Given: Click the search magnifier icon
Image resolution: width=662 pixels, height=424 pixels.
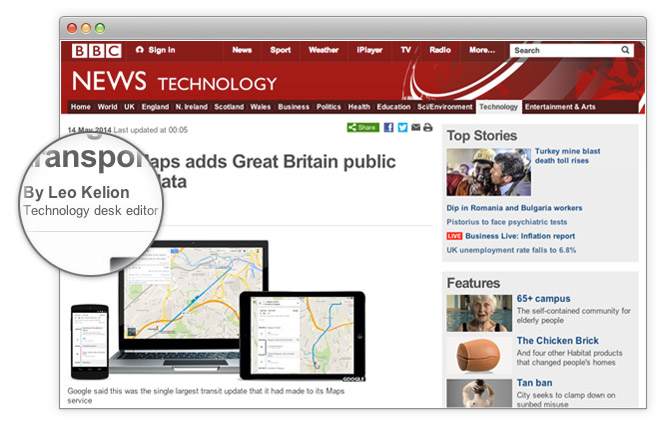Looking at the screenshot, I should pos(625,50).
